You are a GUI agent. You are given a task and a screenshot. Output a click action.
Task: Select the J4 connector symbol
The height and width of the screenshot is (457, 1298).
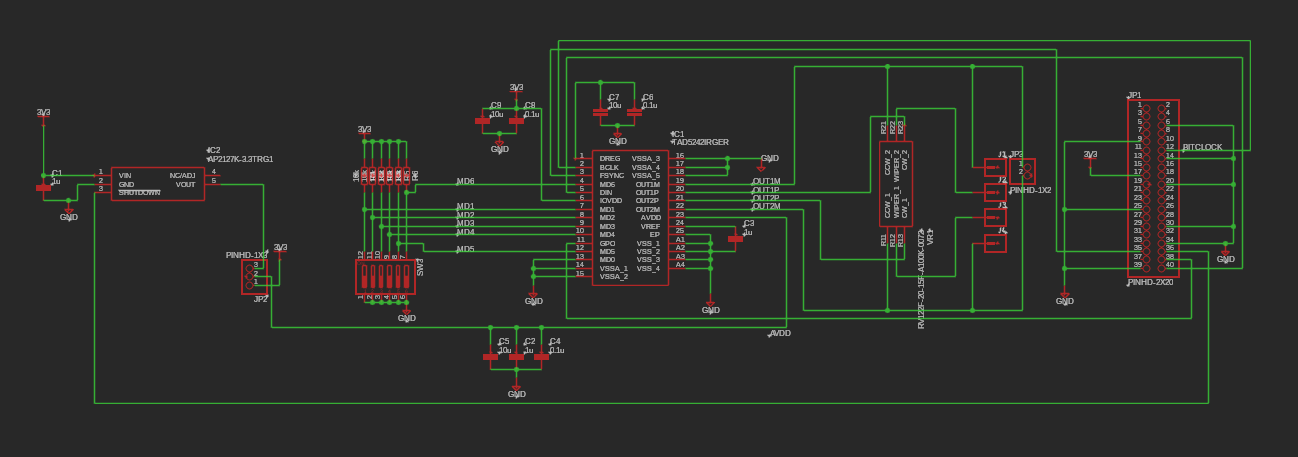click(995, 243)
